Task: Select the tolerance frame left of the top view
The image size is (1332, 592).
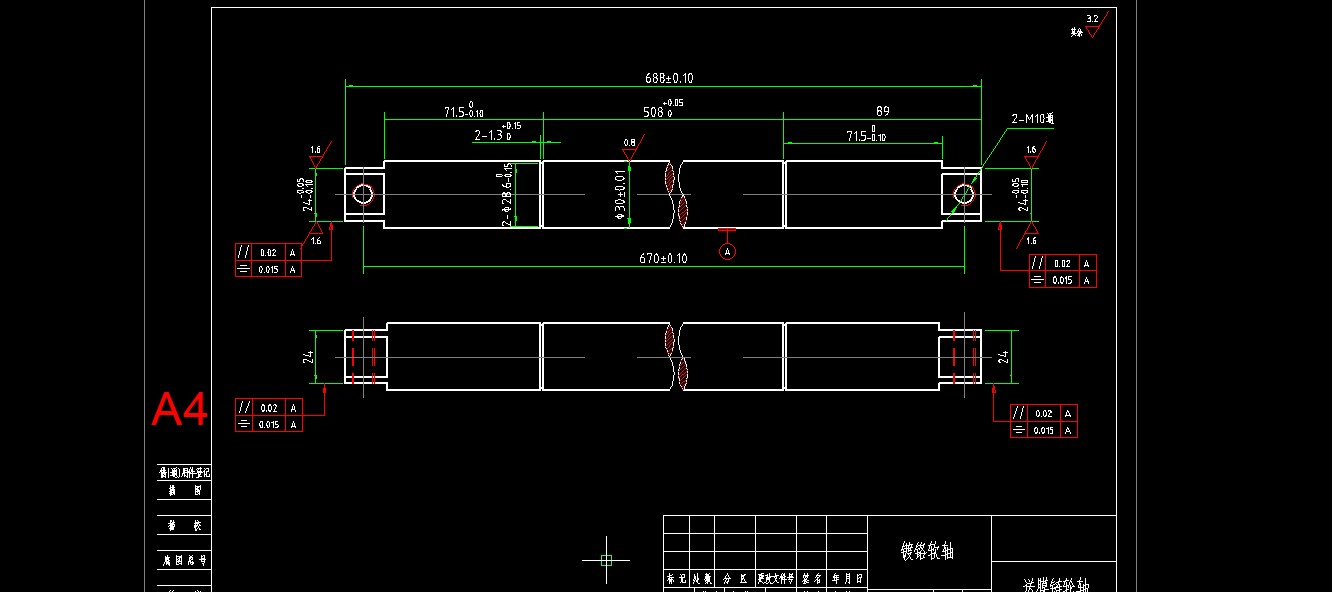Action: pyautogui.click(x=268, y=260)
